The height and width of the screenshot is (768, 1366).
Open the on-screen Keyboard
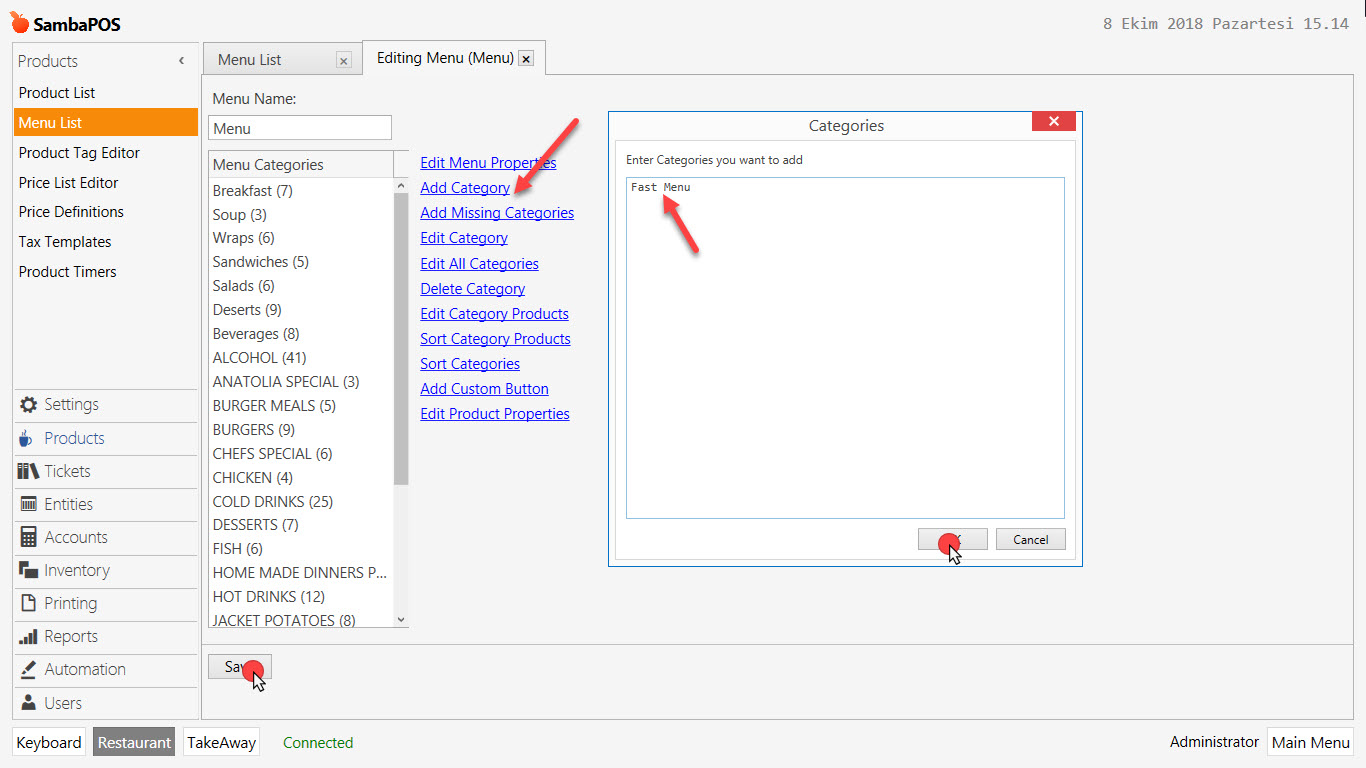click(x=49, y=743)
